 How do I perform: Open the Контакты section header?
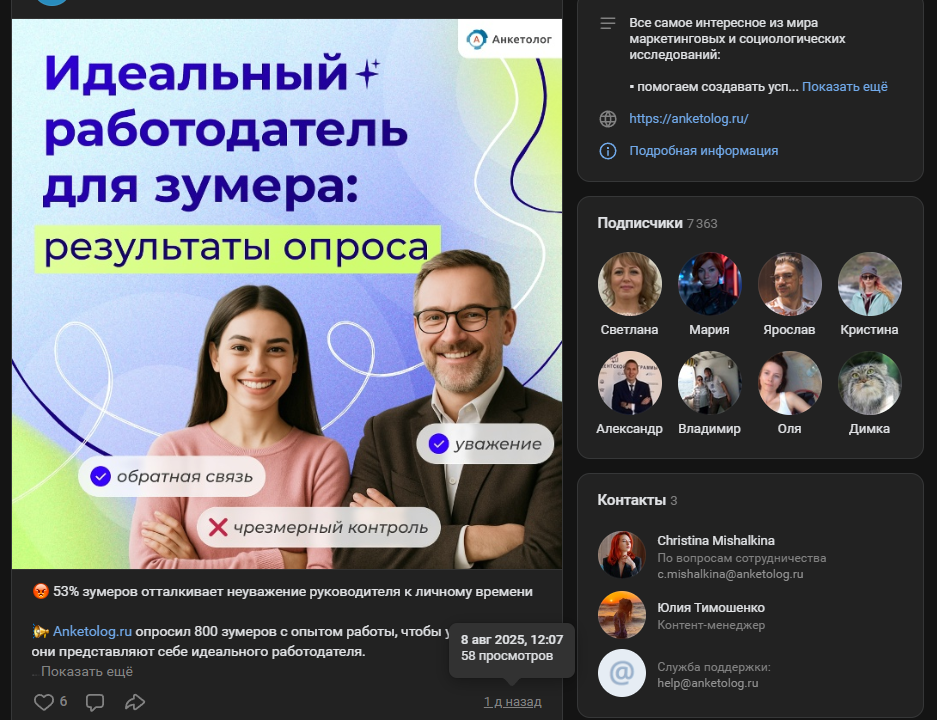(x=632, y=501)
